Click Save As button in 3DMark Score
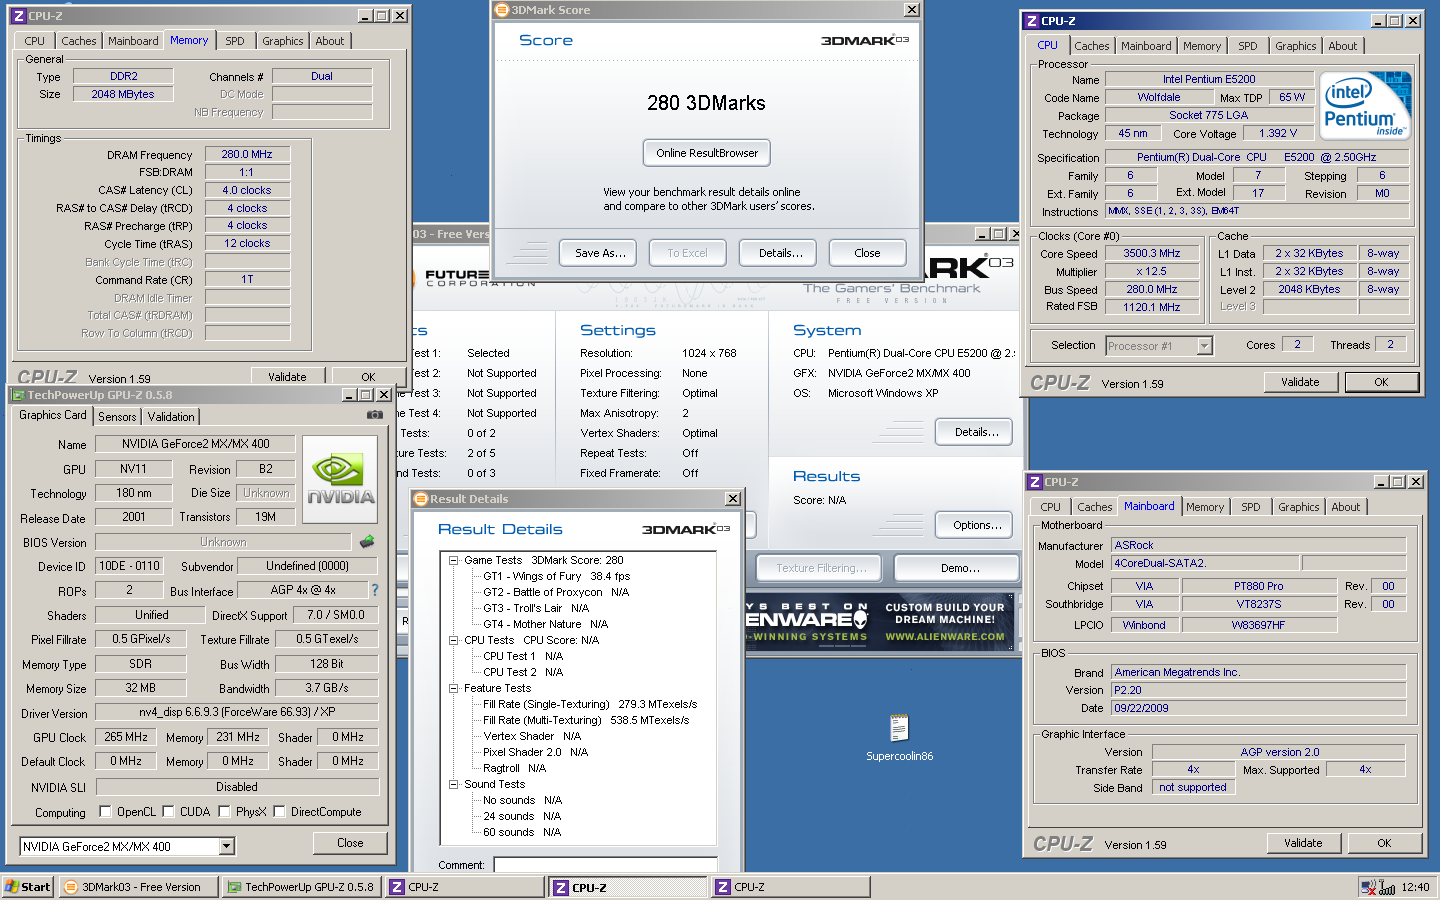This screenshot has width=1440, height=900. [600, 253]
